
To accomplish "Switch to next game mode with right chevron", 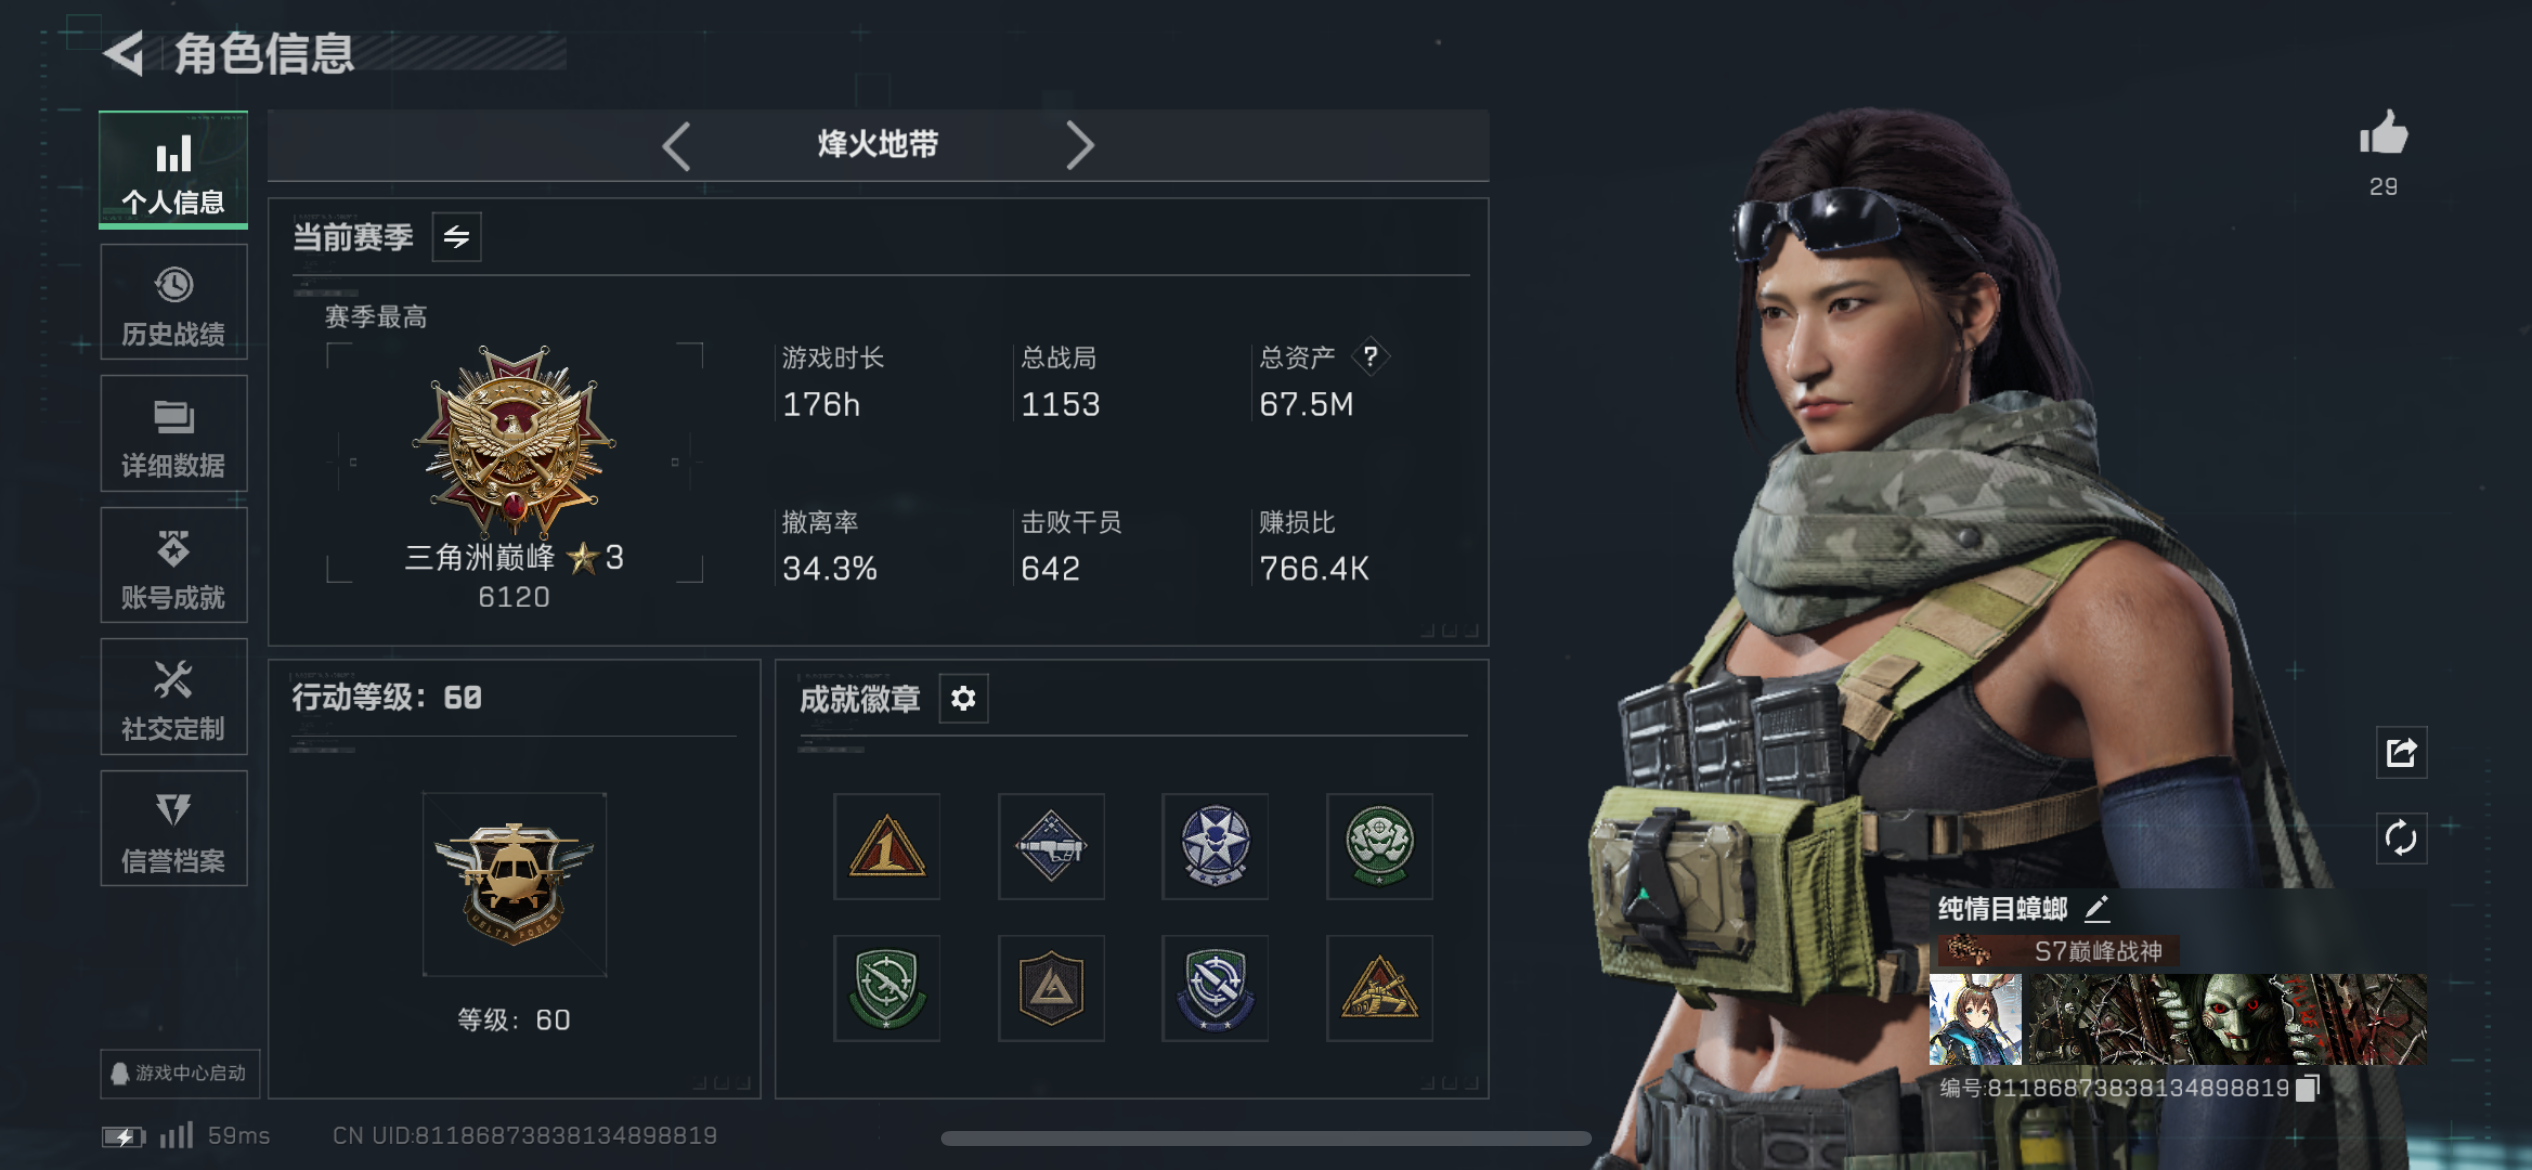I will pyautogui.click(x=1079, y=146).
